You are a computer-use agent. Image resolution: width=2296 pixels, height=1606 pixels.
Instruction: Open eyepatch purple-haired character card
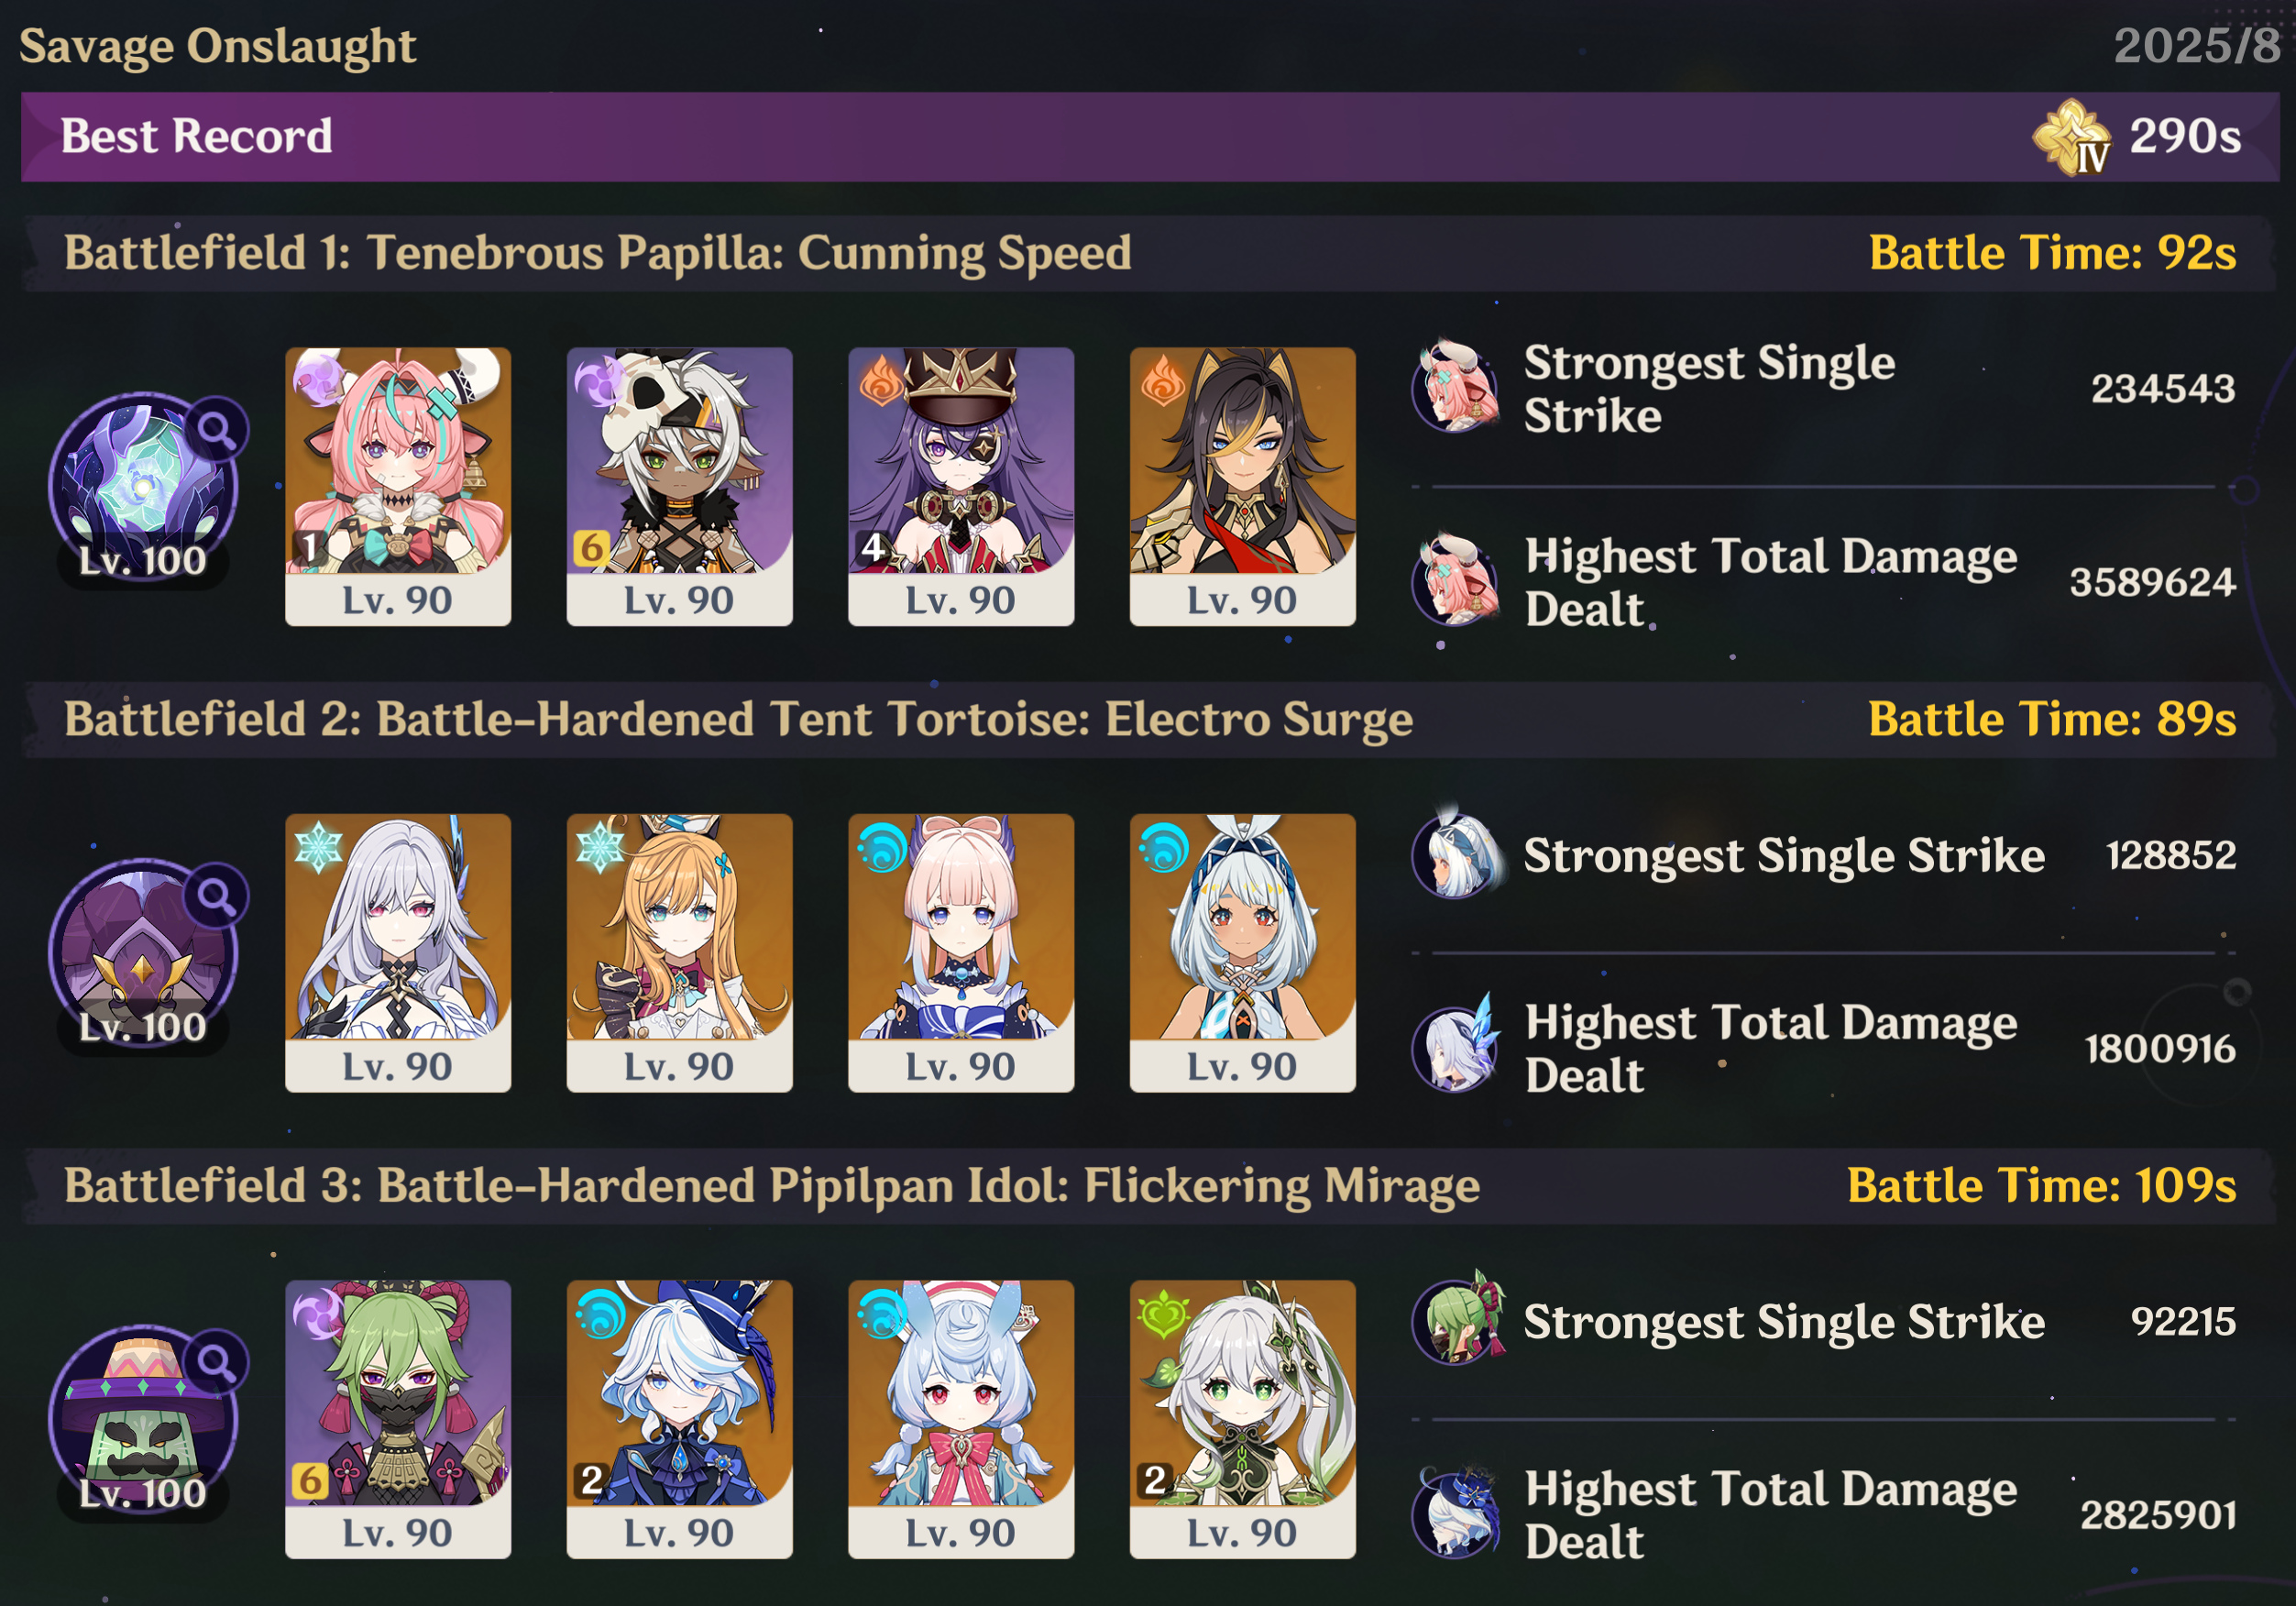[961, 487]
